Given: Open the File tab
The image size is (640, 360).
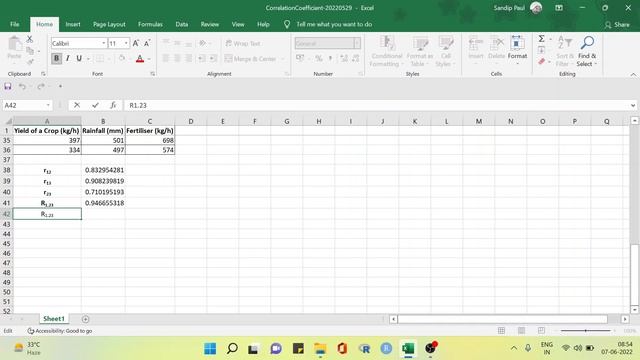Looking at the screenshot, I should pos(15,24).
